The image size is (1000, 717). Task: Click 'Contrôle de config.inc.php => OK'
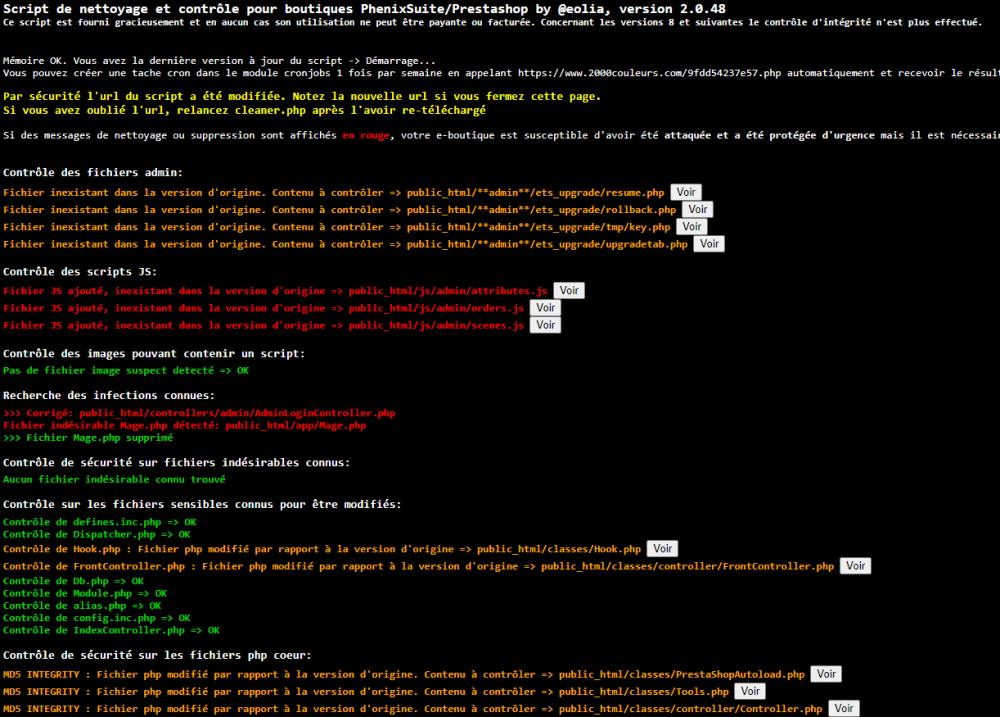(x=97, y=617)
